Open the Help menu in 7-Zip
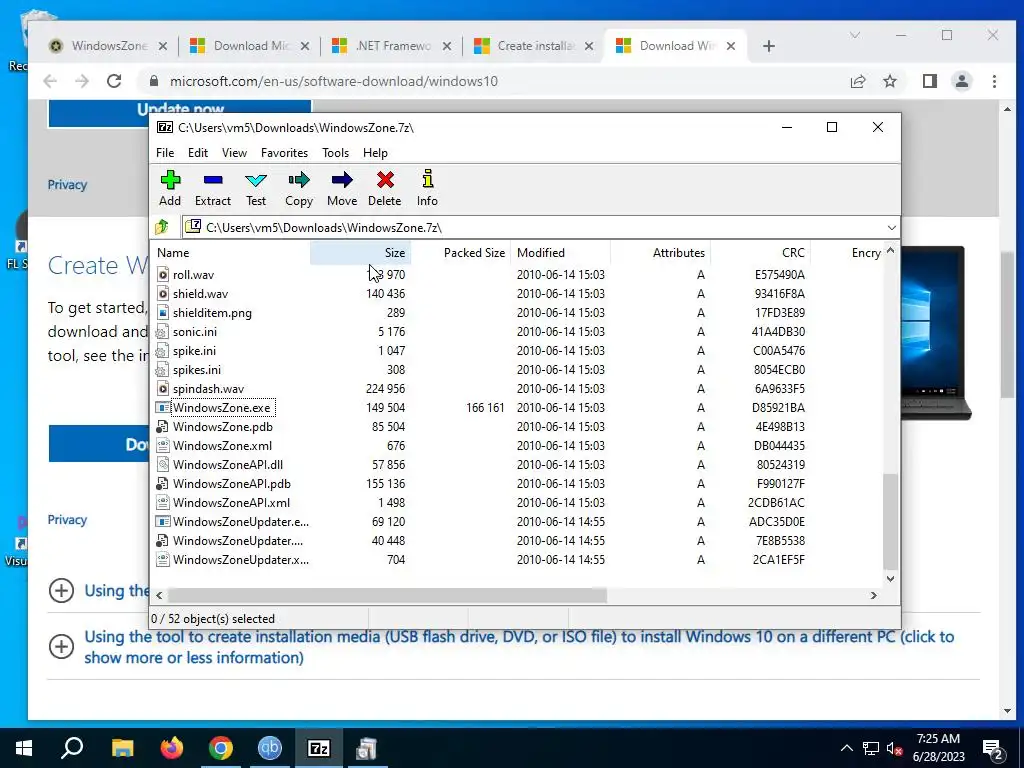The height and width of the screenshot is (768, 1024). pyautogui.click(x=375, y=153)
